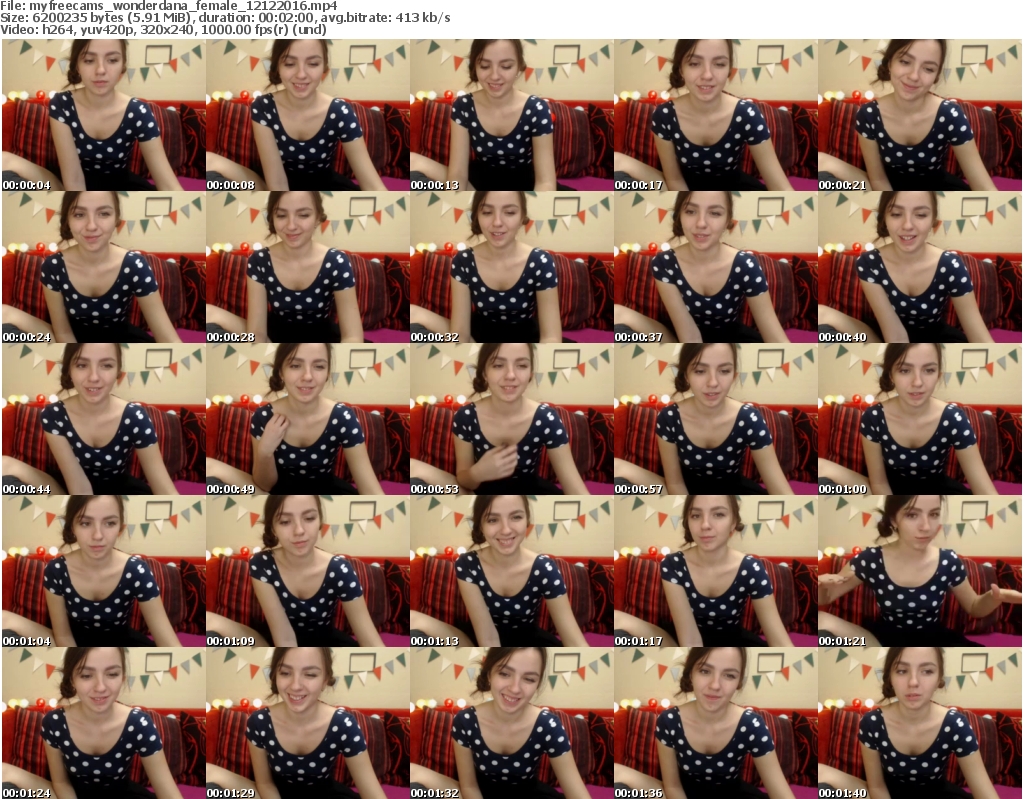Select the thumbnail timestamped 00:00:44
Image resolution: width=1024 pixels, height=799 pixels.
coord(104,419)
